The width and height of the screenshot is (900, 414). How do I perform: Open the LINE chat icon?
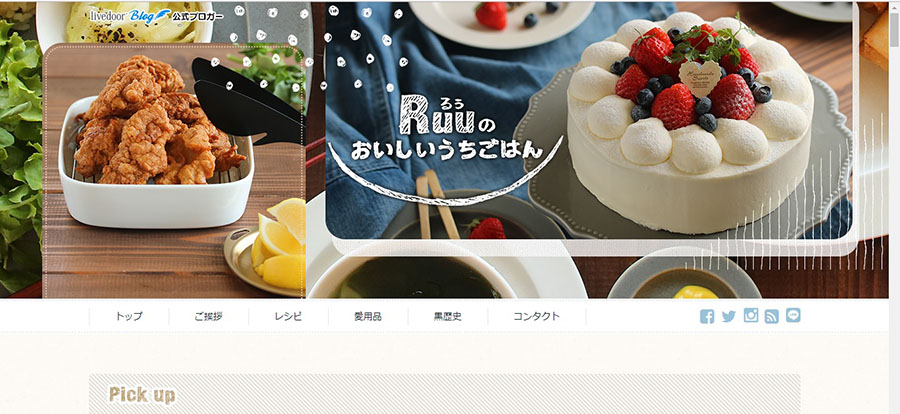793,315
